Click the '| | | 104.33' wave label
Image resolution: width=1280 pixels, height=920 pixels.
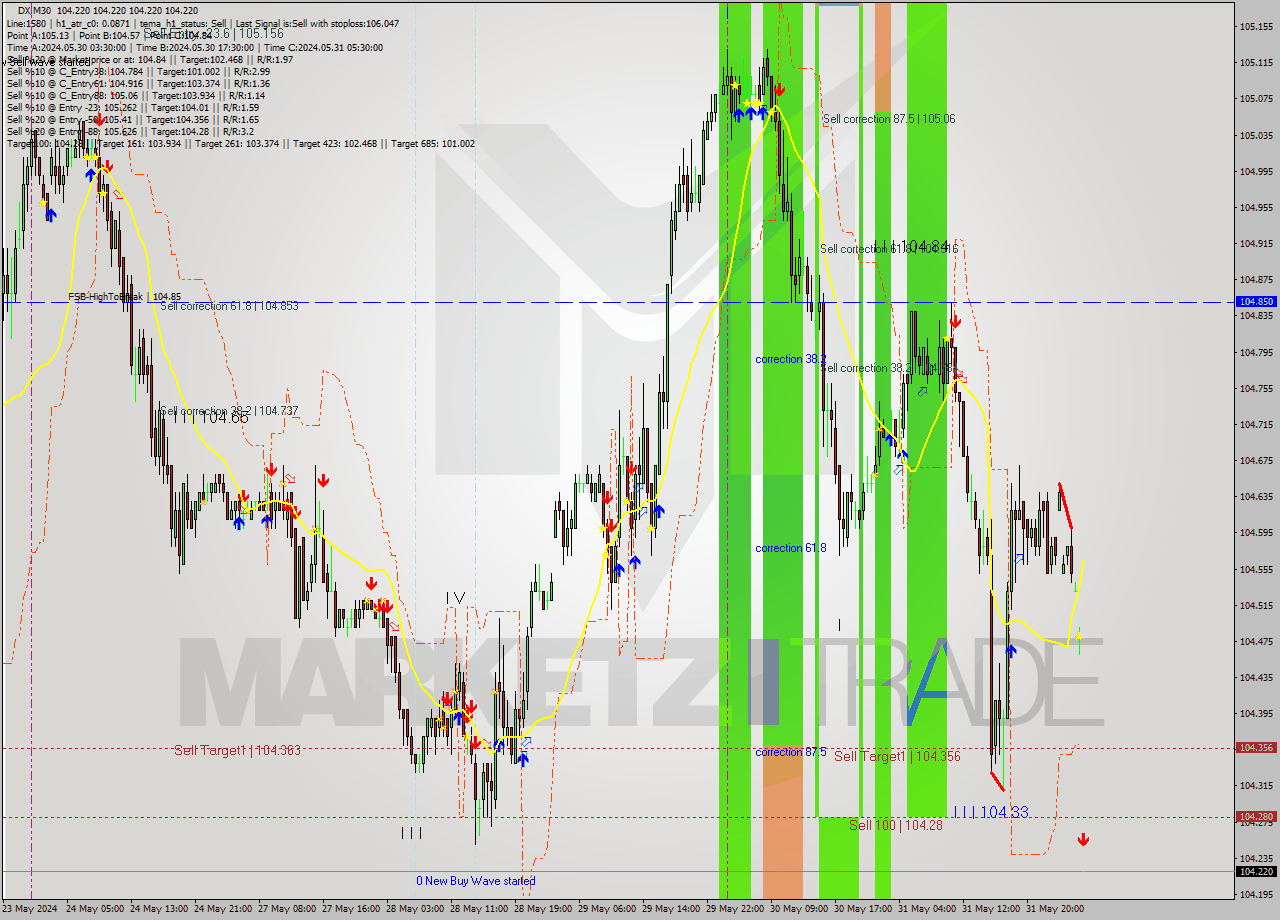click(990, 812)
